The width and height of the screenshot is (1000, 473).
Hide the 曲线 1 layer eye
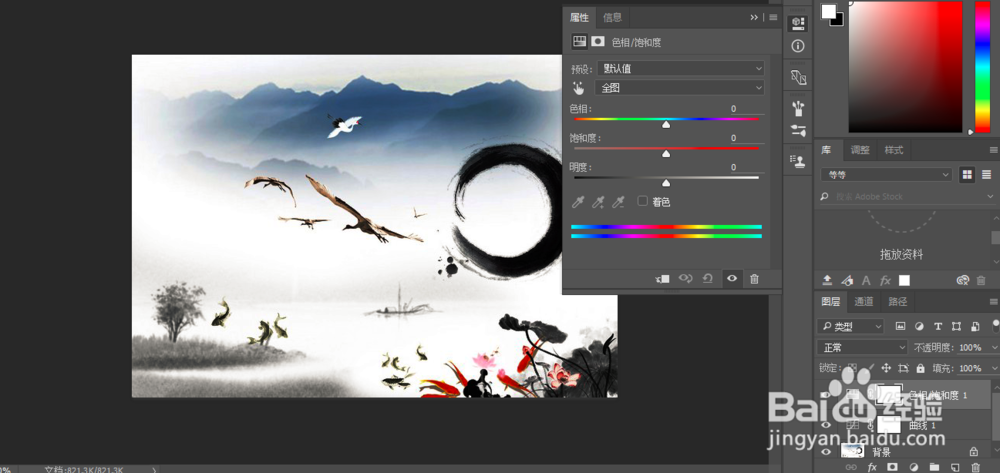[826, 425]
